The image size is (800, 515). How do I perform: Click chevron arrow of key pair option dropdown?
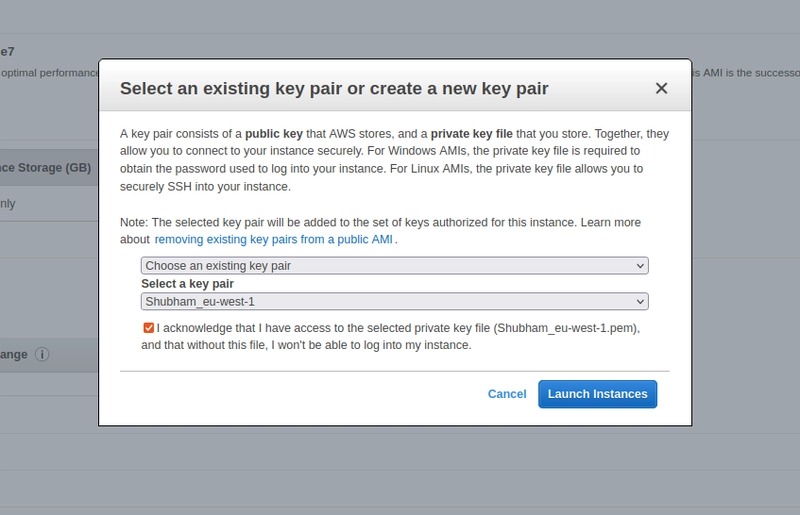point(641,266)
